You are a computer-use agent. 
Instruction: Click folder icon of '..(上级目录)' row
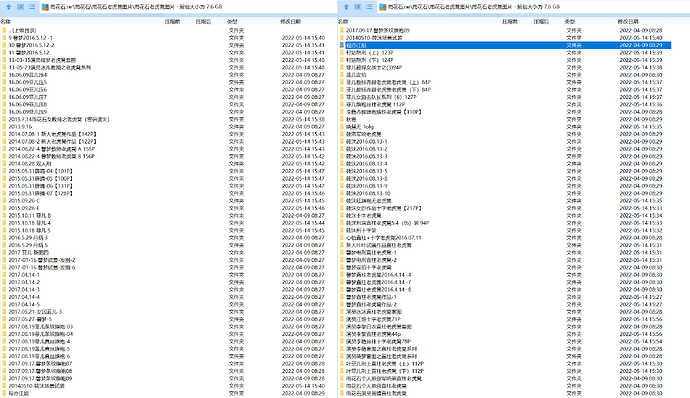pyautogui.click(x=4, y=30)
